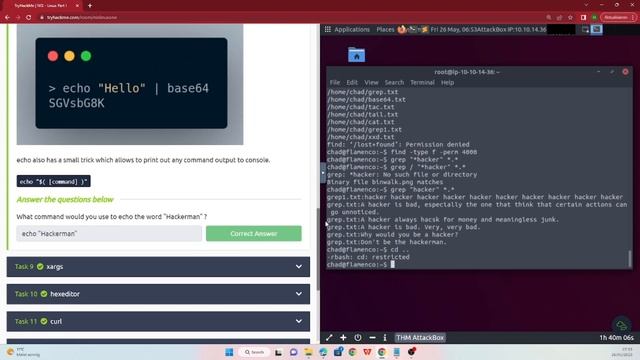
Task: Click the Chrome Update button
Action: coord(618,18)
